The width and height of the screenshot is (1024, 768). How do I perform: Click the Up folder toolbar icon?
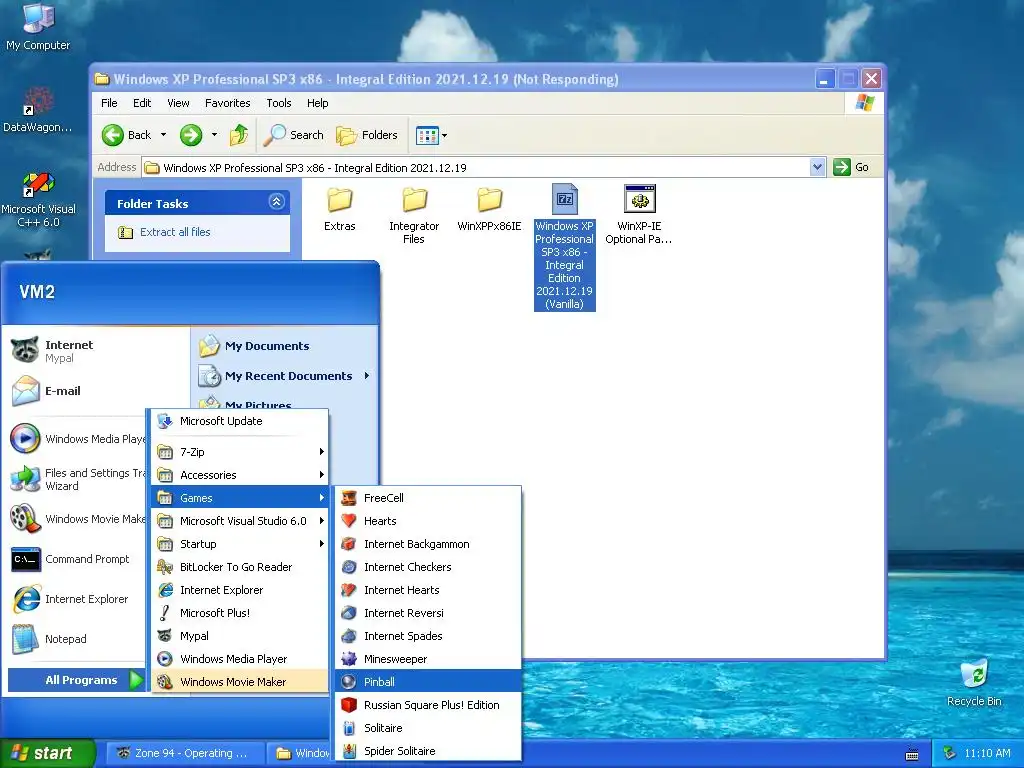239,135
